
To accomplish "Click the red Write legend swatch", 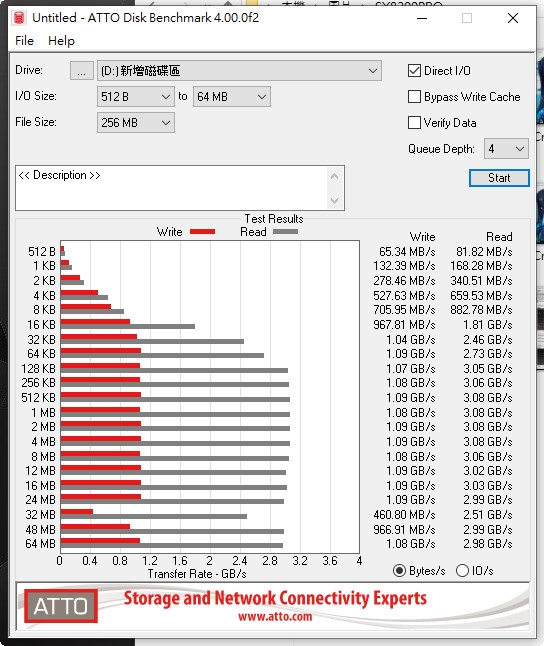I will click(202, 232).
